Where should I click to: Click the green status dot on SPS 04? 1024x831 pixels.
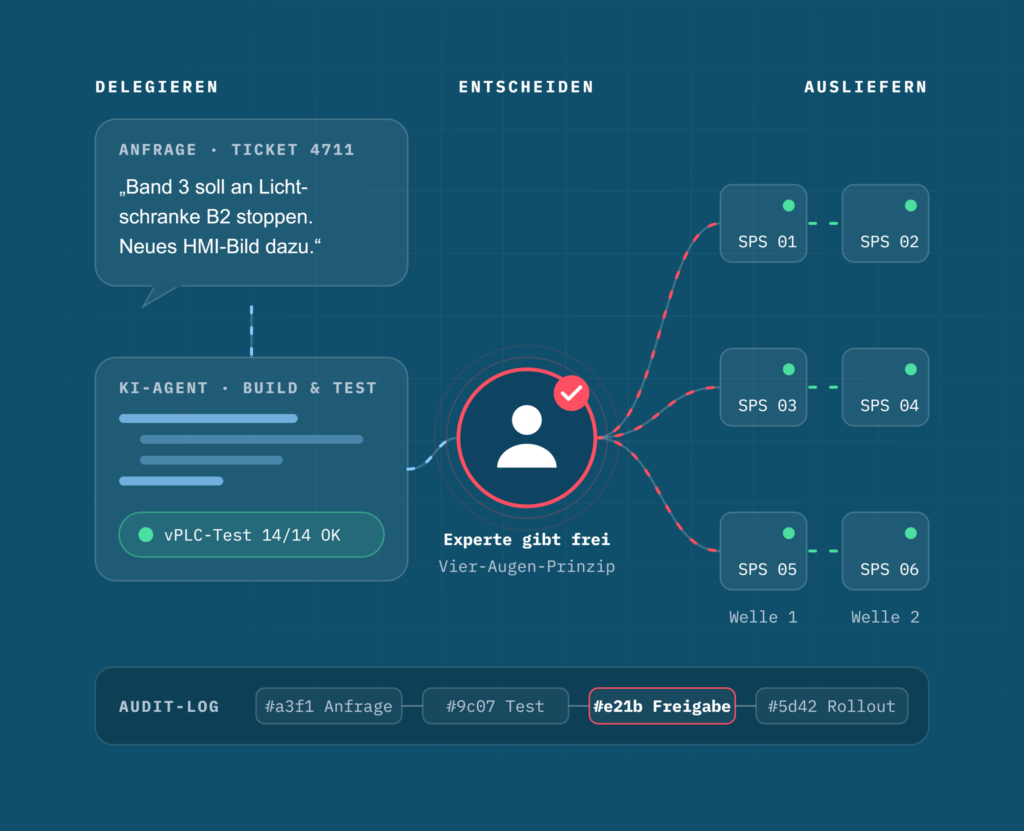pyautogui.click(x=911, y=370)
